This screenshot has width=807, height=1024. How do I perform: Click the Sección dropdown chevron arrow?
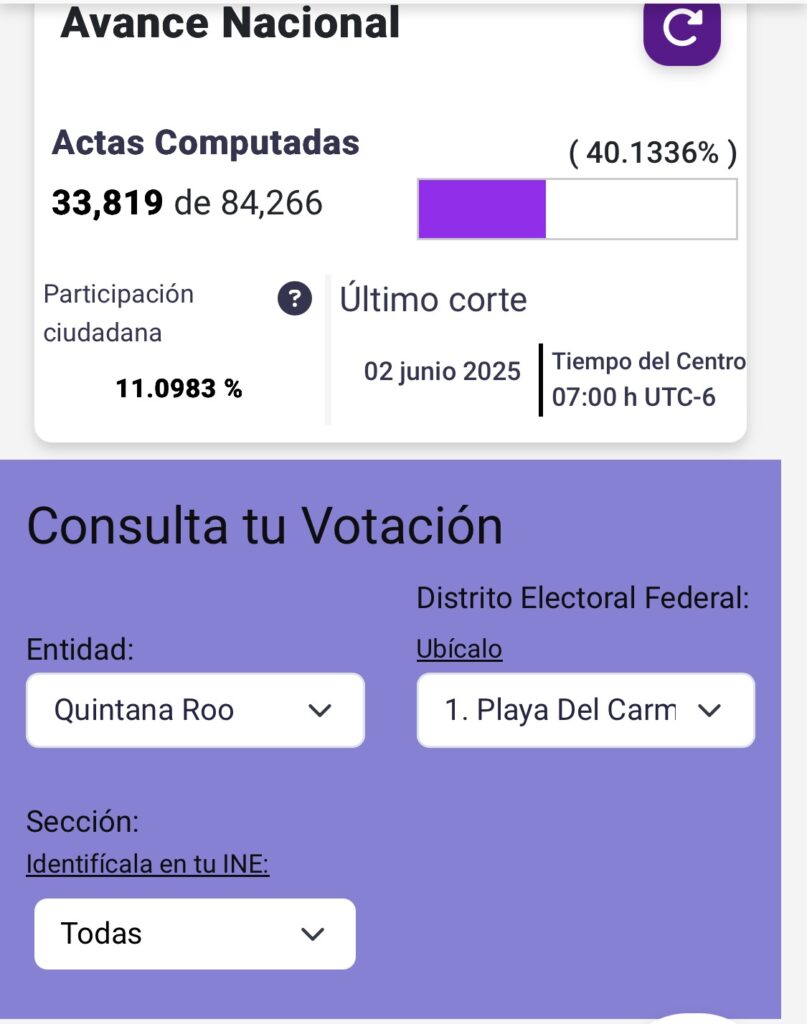point(313,934)
